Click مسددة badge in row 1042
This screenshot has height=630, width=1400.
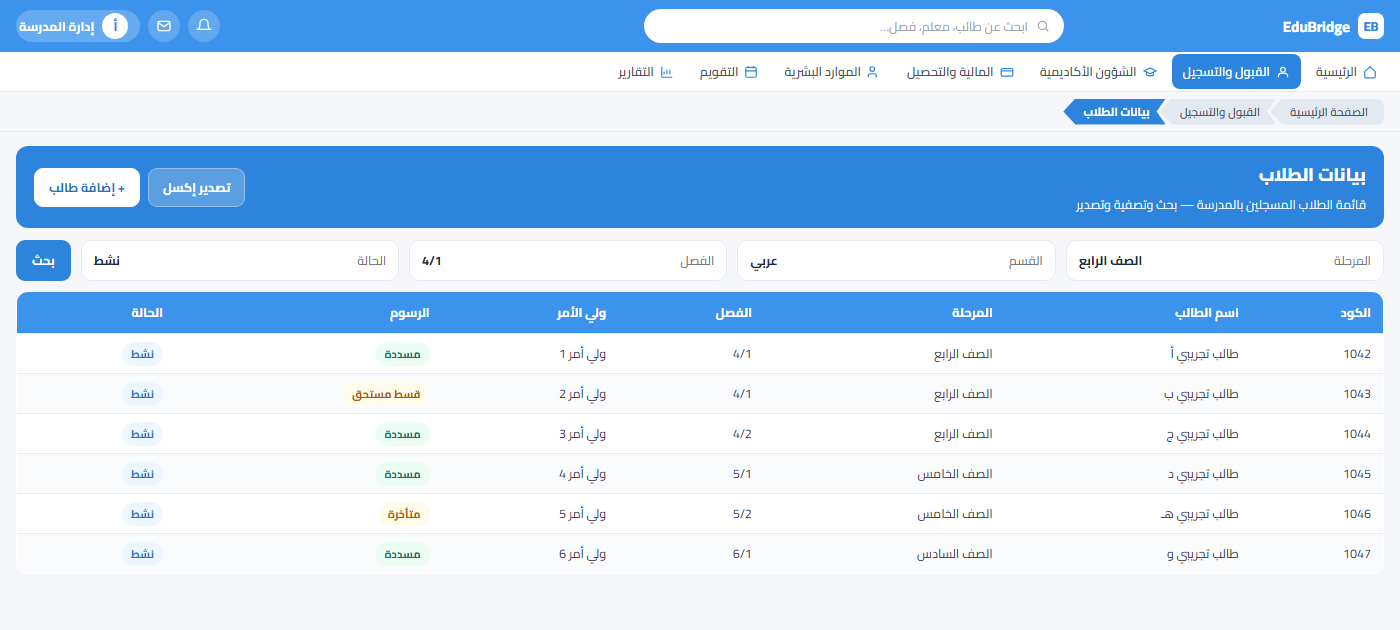(x=402, y=354)
